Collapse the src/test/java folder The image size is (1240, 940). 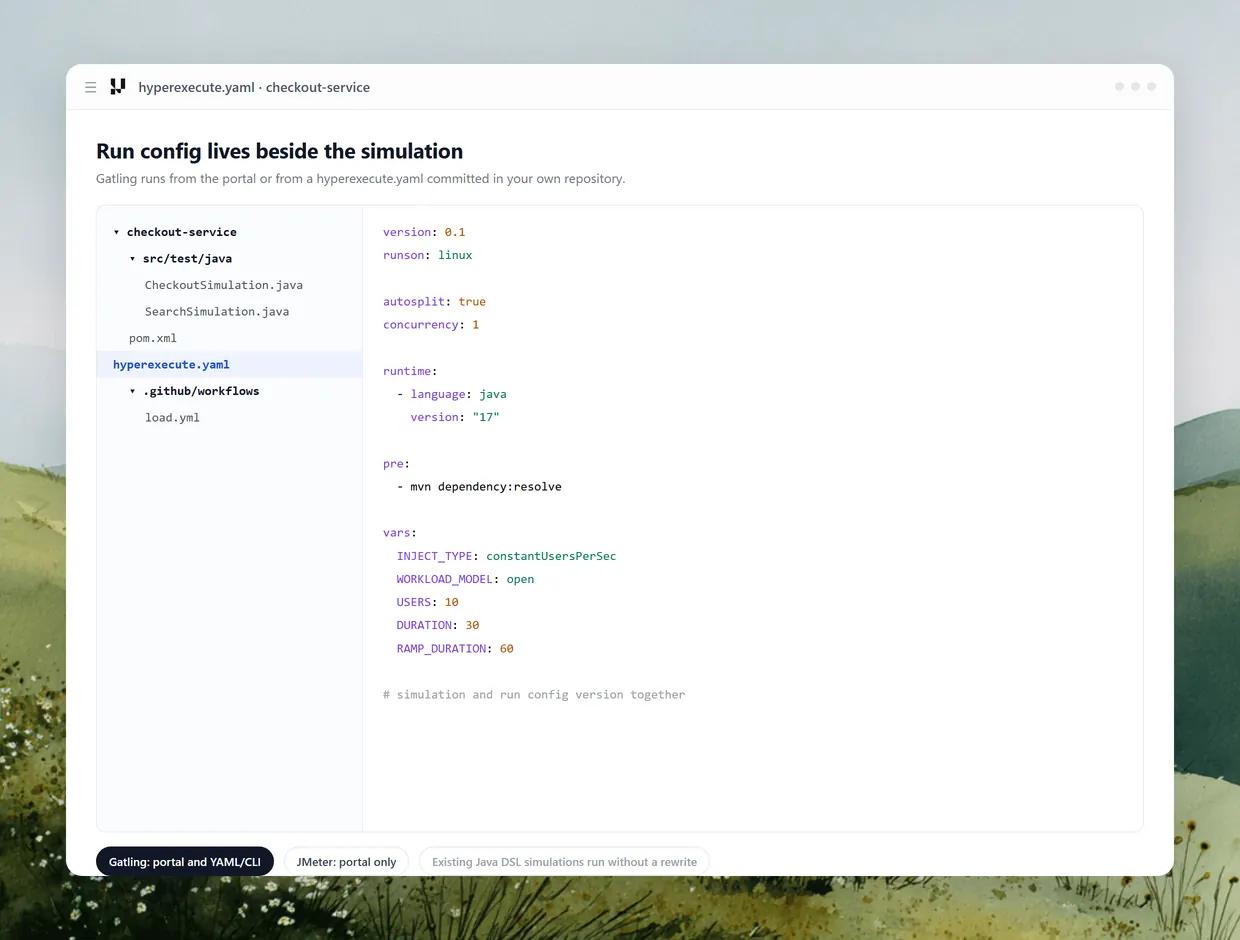[132, 259]
